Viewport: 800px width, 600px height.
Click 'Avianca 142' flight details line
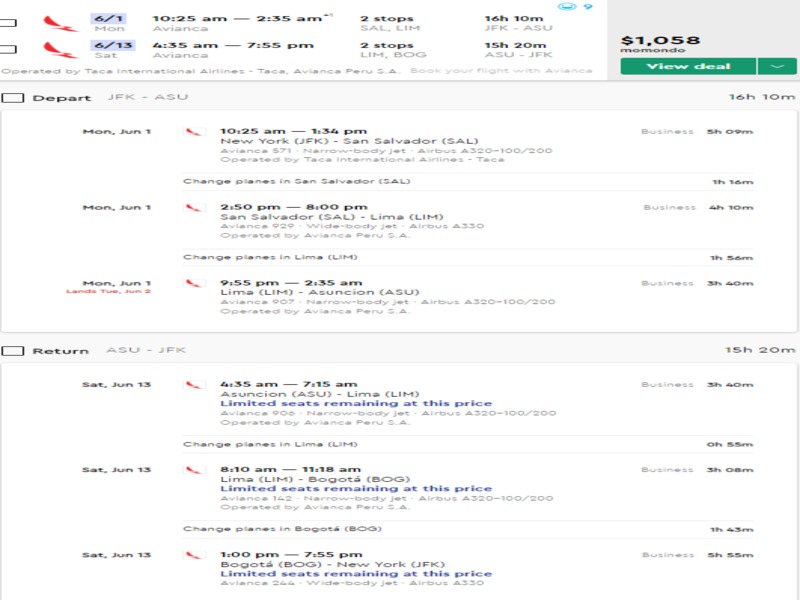pos(387,498)
